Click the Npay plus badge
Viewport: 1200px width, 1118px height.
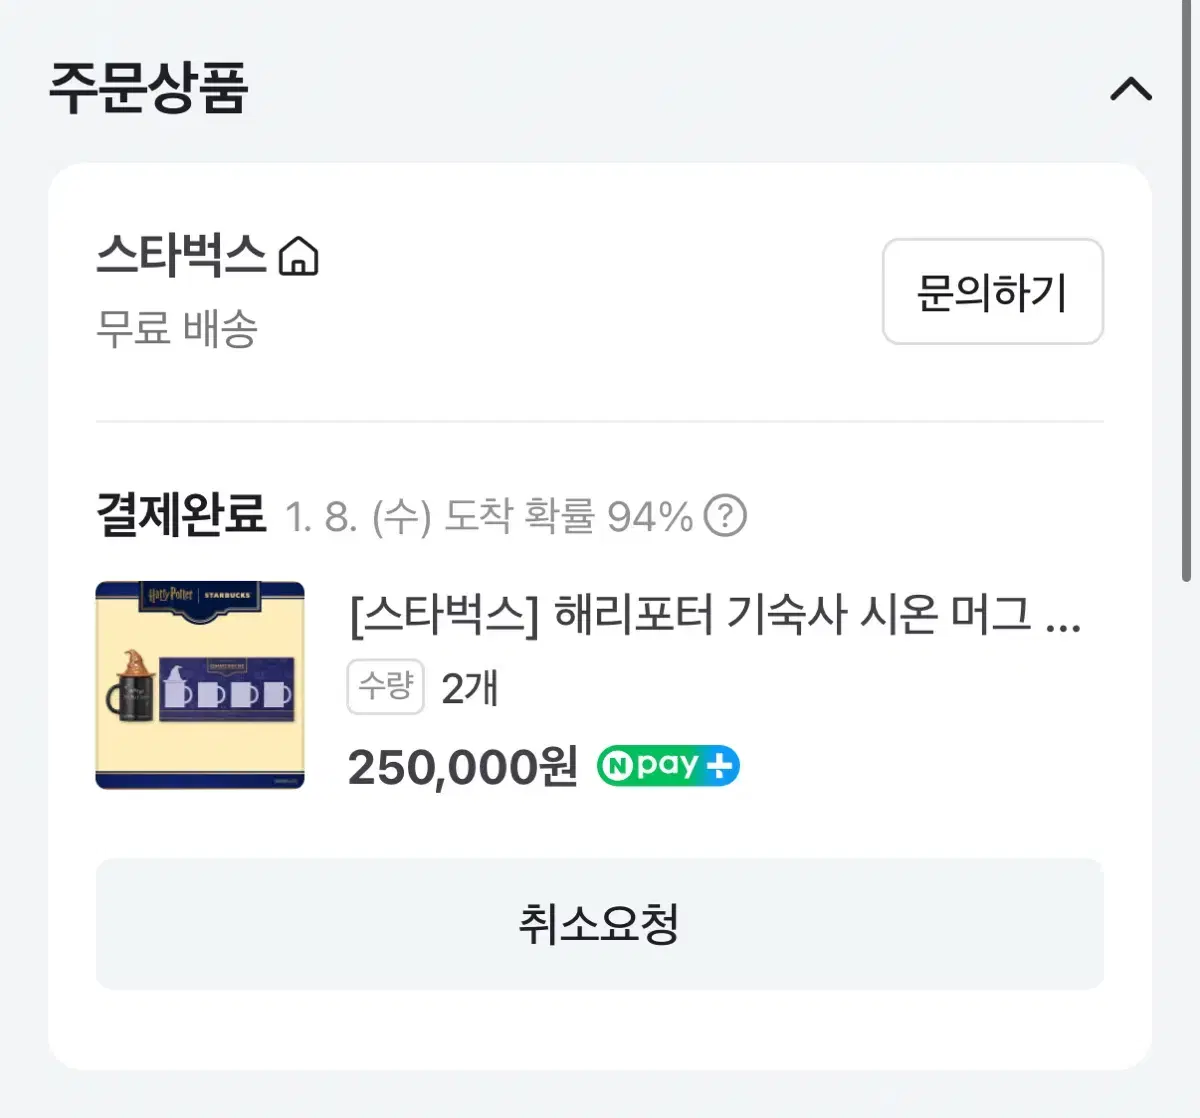point(668,767)
